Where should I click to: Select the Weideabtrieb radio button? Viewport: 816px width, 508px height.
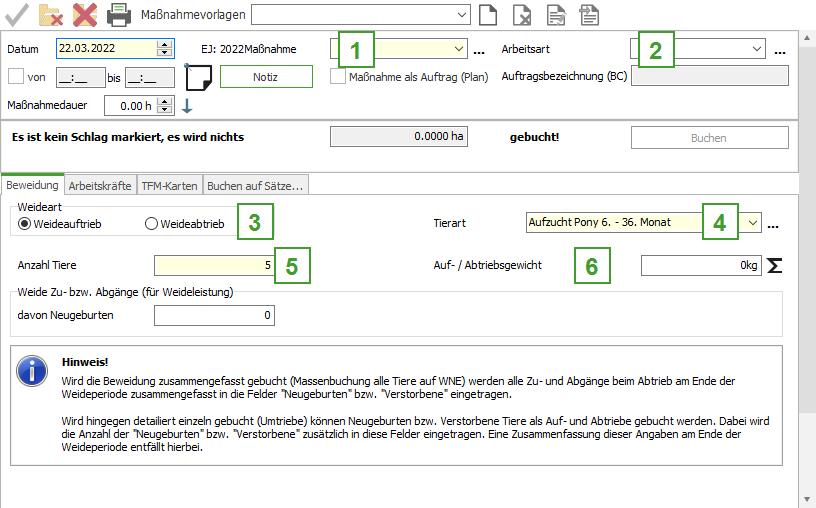[152, 224]
